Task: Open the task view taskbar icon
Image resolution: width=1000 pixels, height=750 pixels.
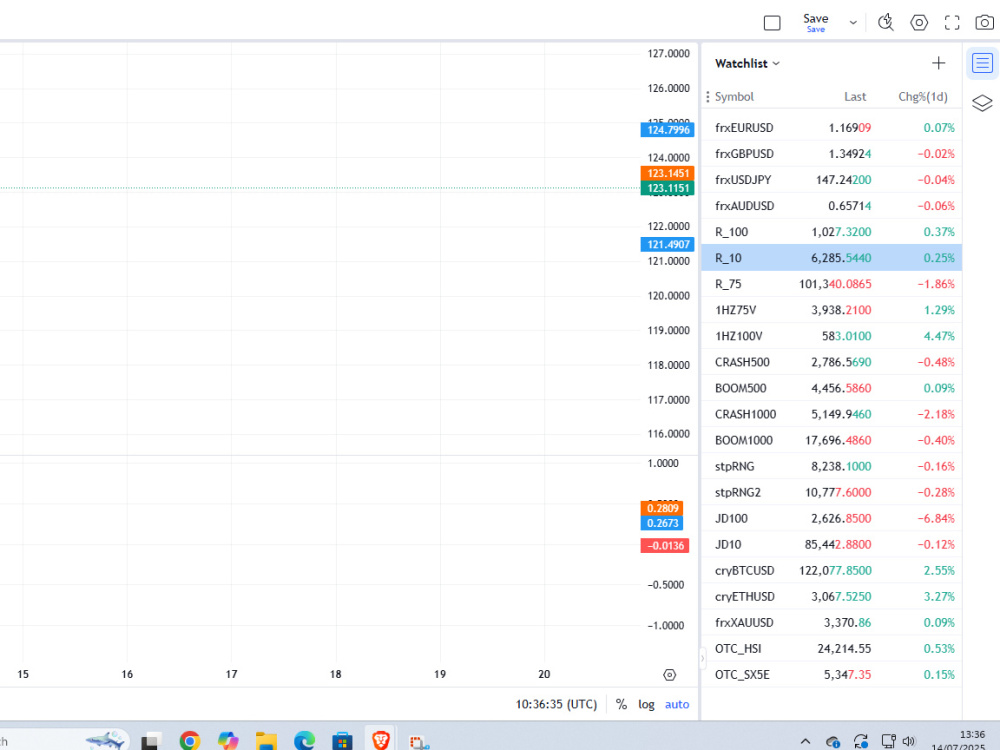Action: (151, 742)
